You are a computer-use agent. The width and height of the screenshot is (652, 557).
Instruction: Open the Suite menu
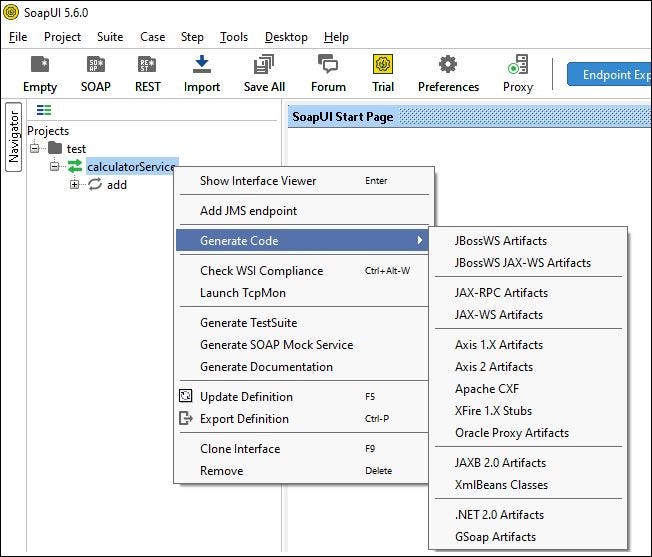[x=110, y=37]
